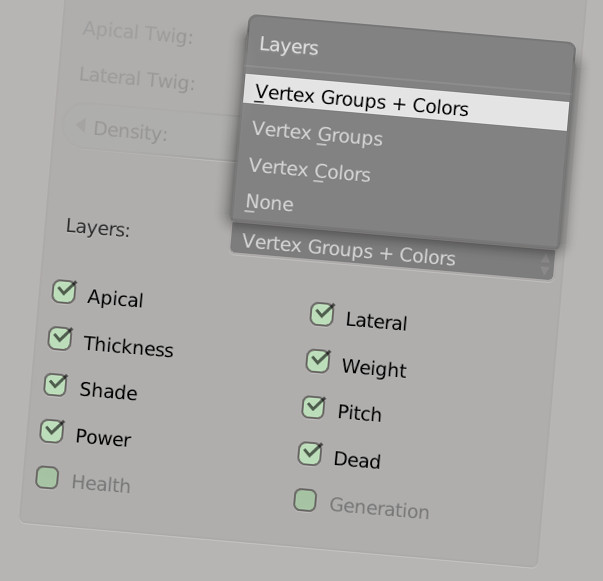Select None in the Layers menu

(x=270, y=203)
